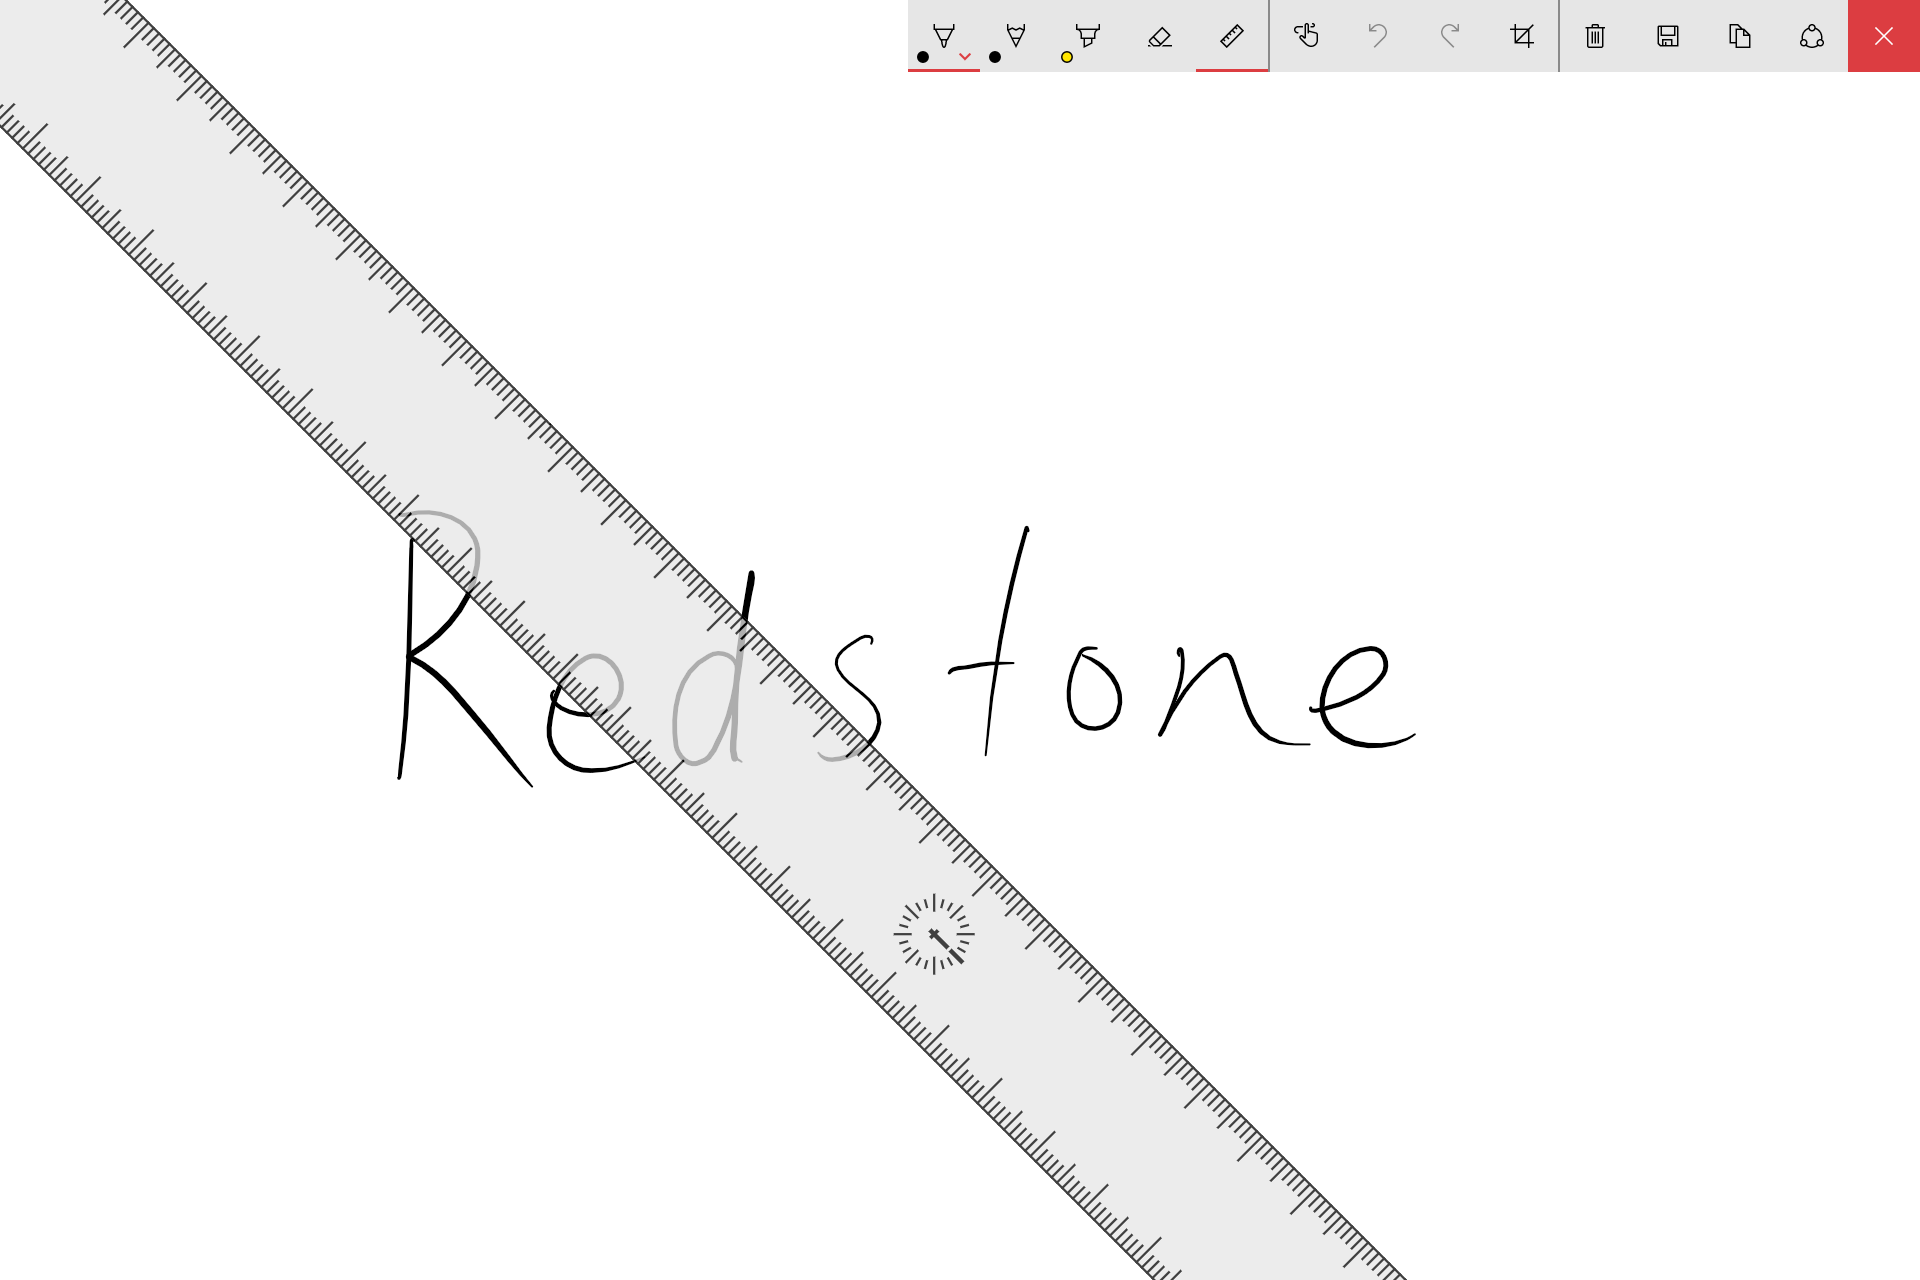Select the eraser tool
Image resolution: width=1920 pixels, height=1280 pixels.
coord(1160,36)
